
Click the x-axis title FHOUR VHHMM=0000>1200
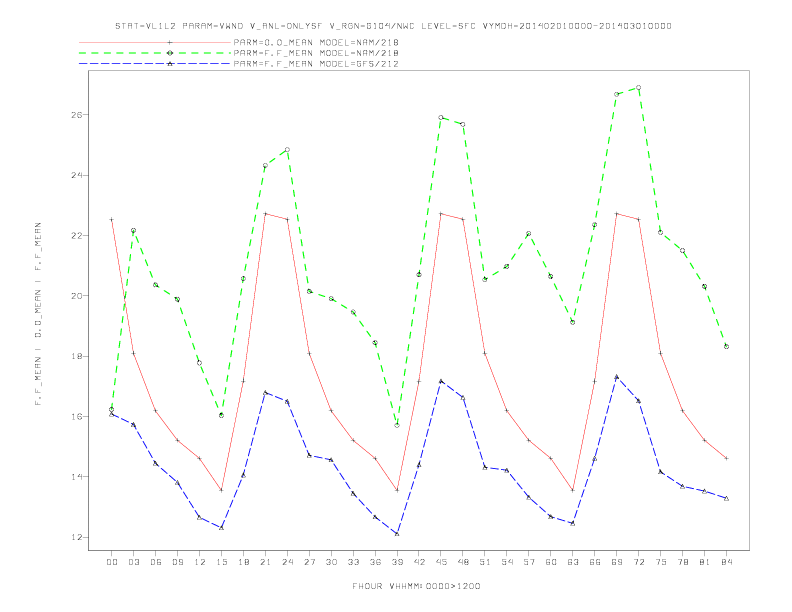(416, 586)
